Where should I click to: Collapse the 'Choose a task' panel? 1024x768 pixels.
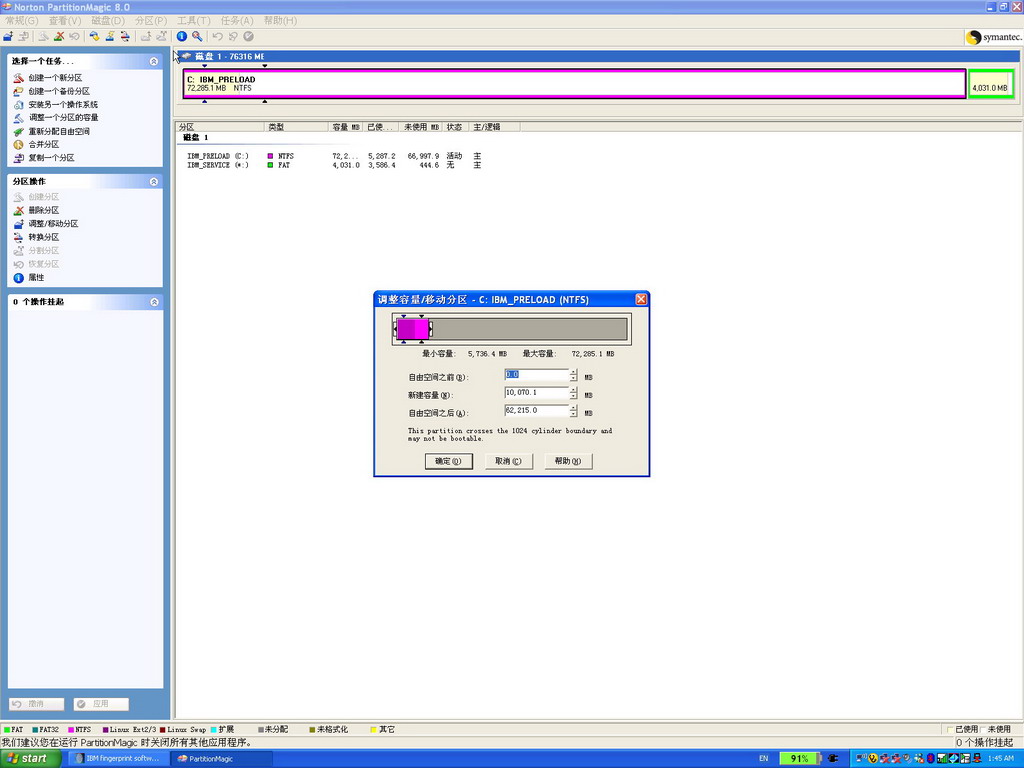(x=154, y=61)
